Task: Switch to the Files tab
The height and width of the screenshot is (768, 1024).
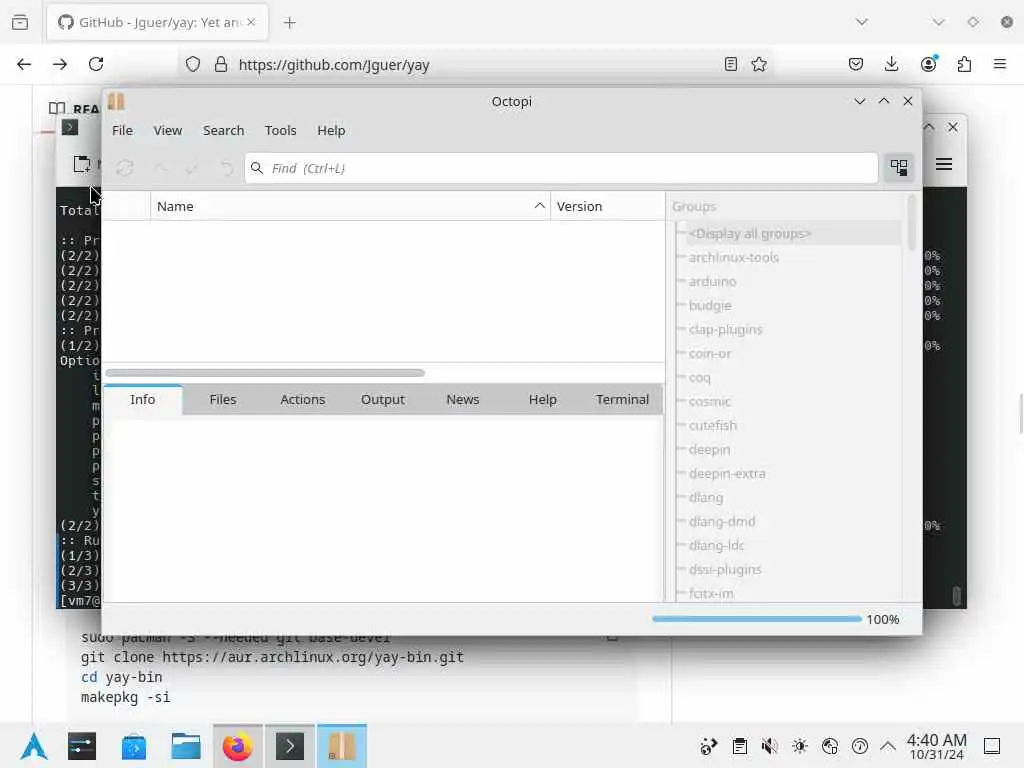Action: (x=223, y=400)
